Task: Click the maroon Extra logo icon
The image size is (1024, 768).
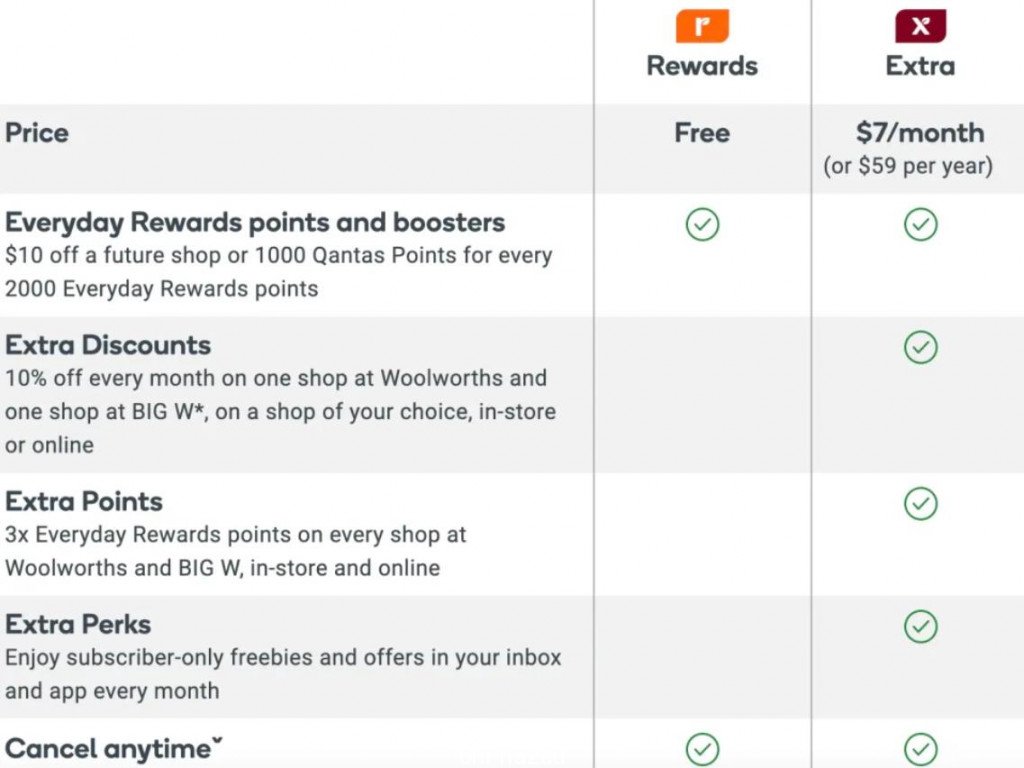Action: point(920,26)
